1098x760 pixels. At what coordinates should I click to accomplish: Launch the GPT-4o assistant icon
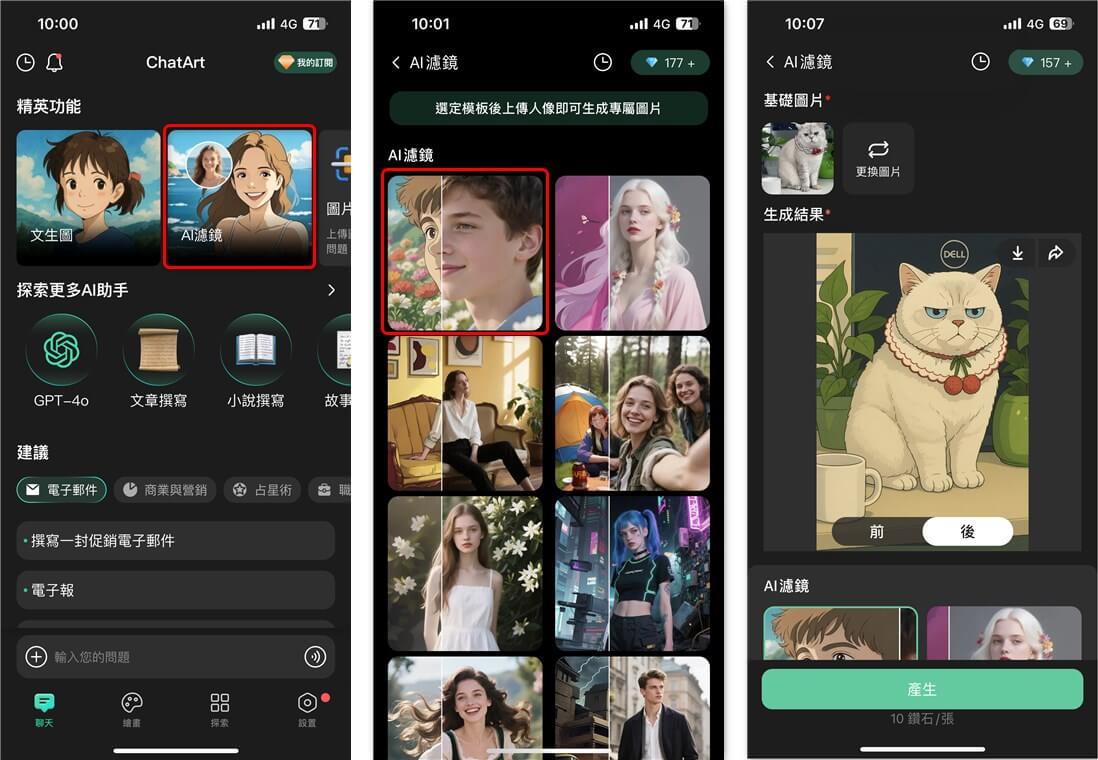62,349
